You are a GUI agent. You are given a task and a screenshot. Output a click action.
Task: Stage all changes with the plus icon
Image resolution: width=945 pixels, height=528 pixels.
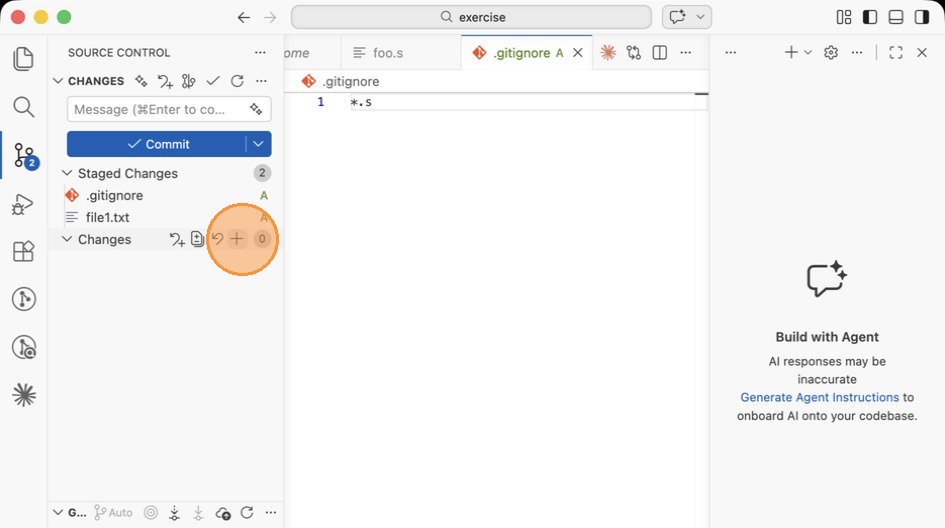[237, 239]
